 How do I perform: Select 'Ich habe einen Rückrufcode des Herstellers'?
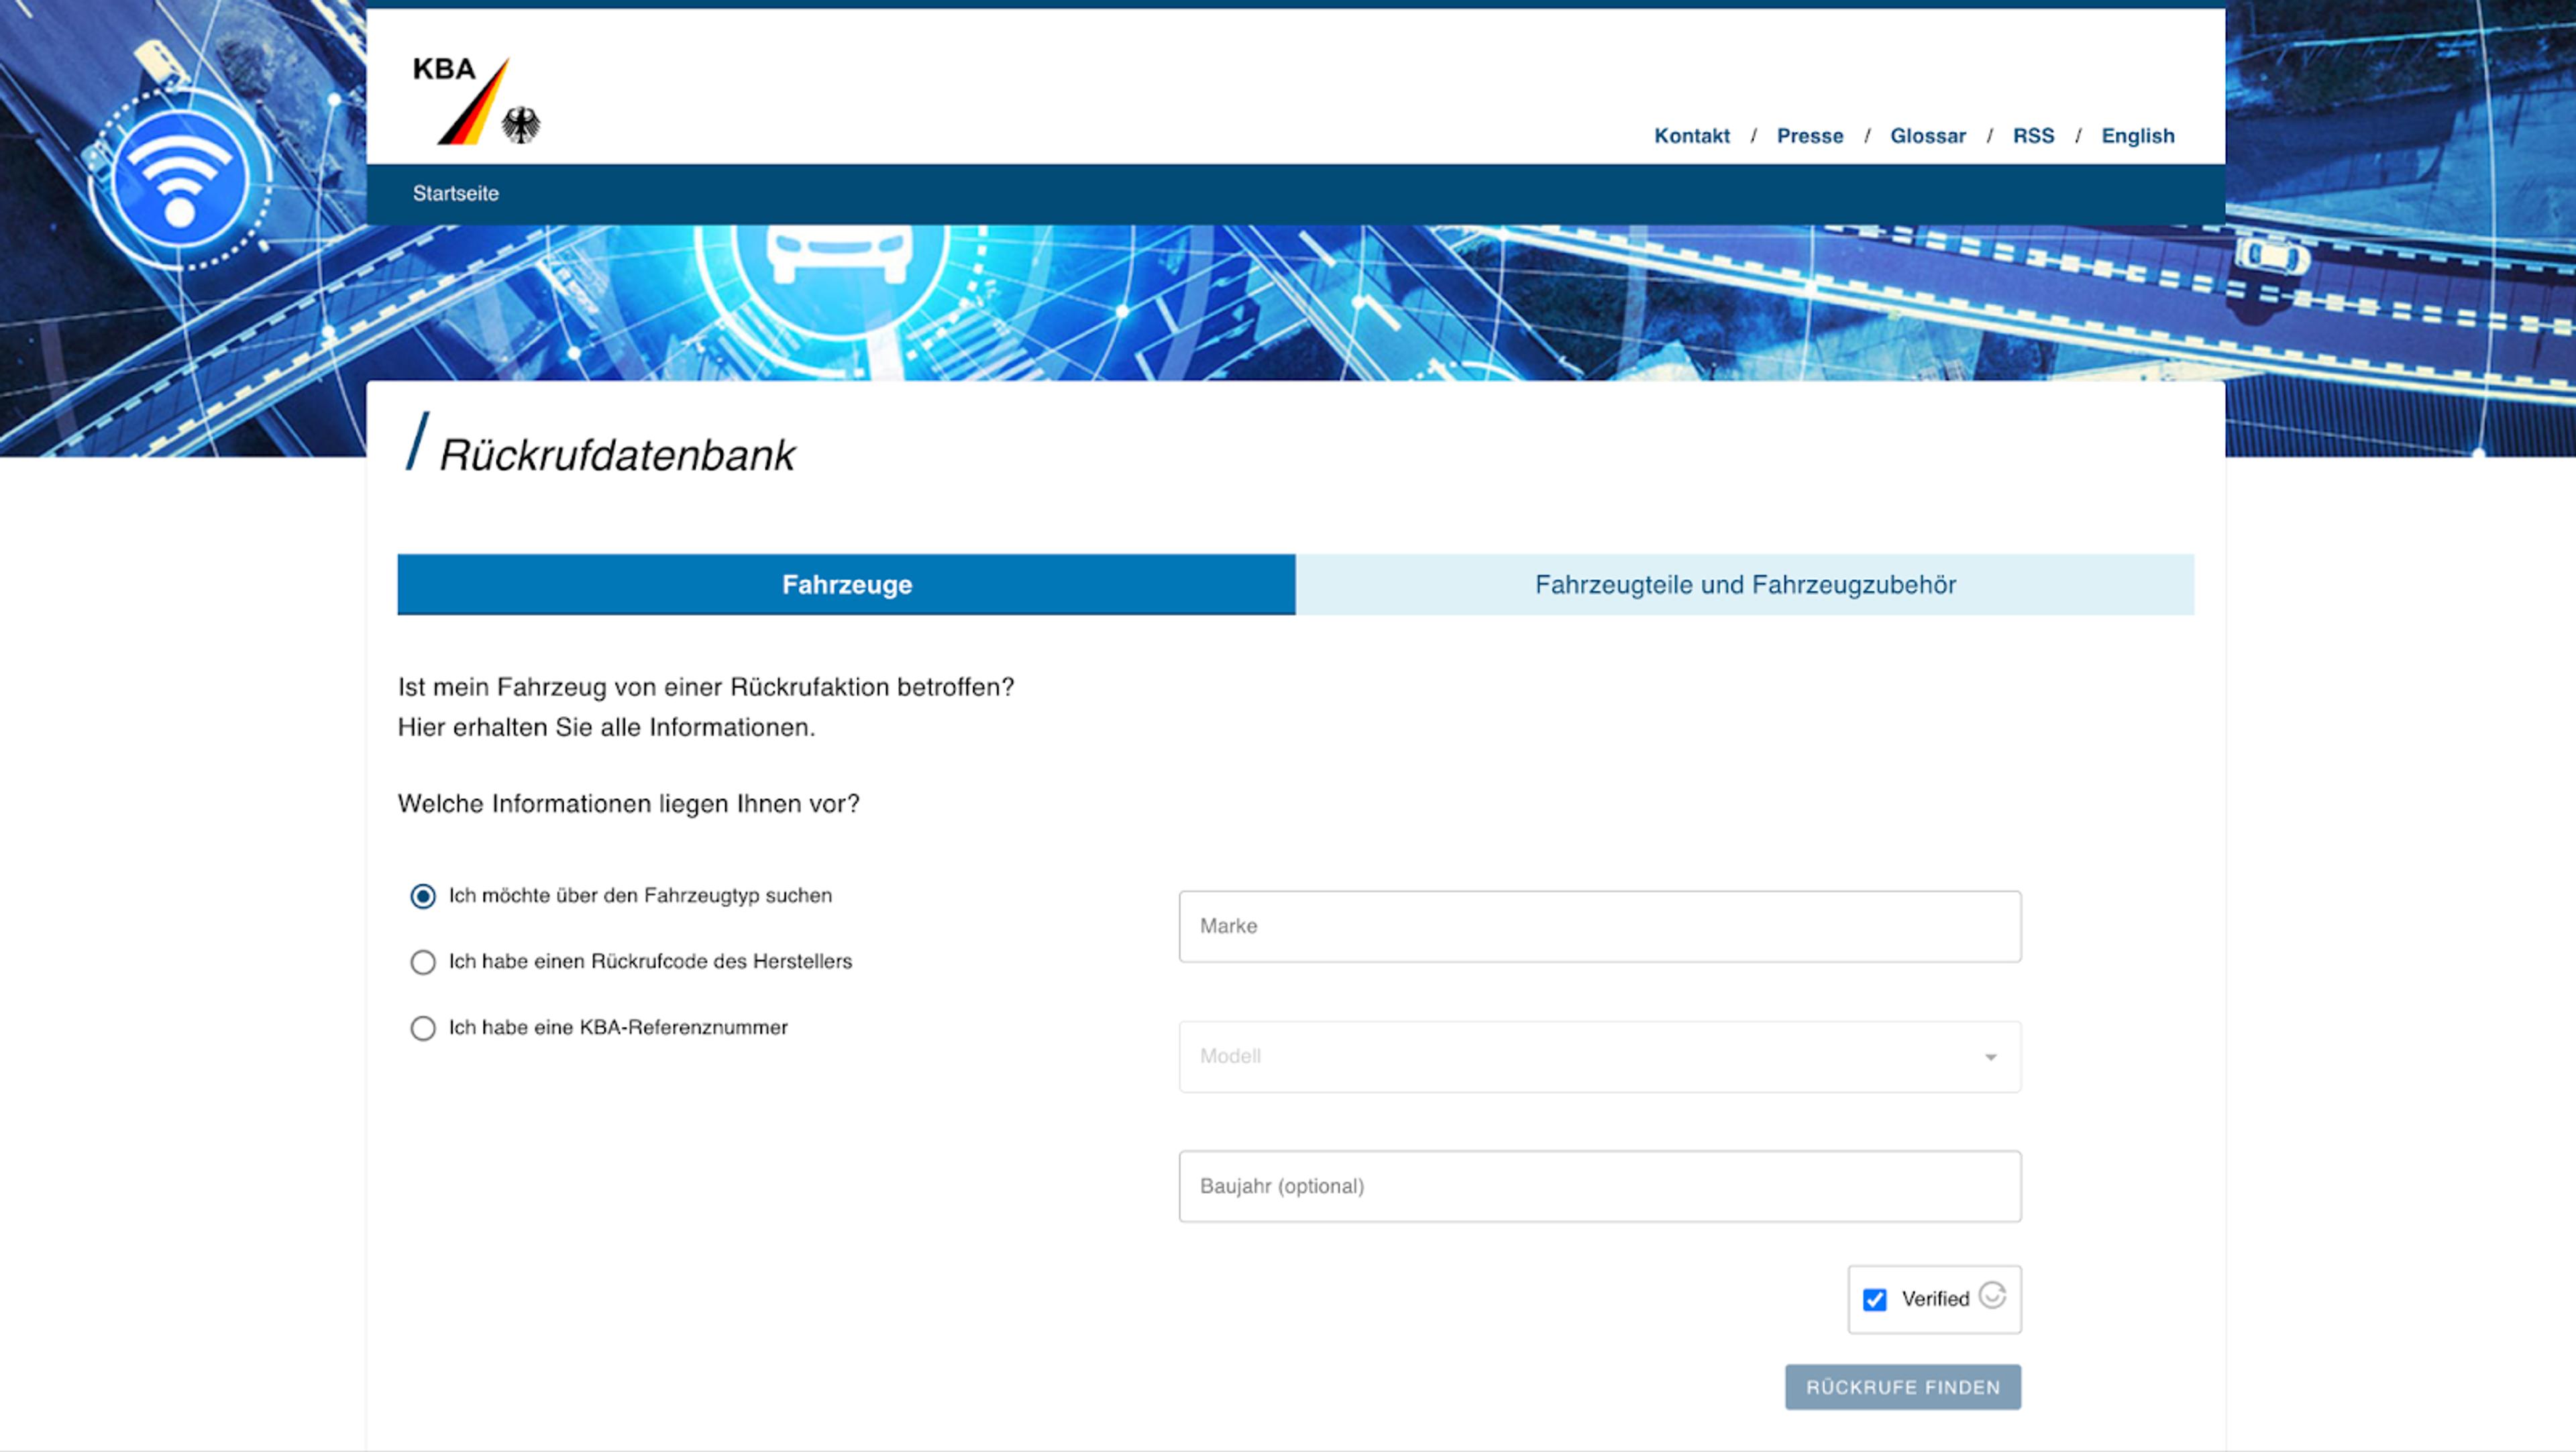coord(423,962)
